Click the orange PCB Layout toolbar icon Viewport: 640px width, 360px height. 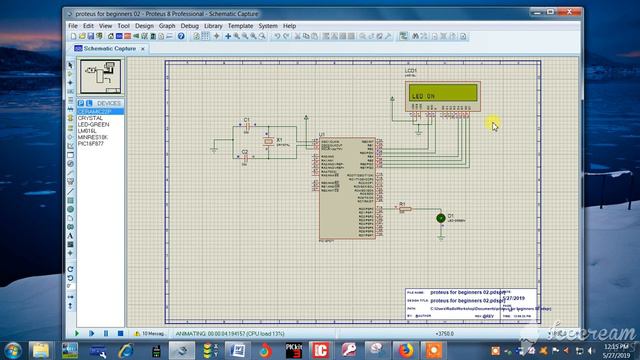128,36
